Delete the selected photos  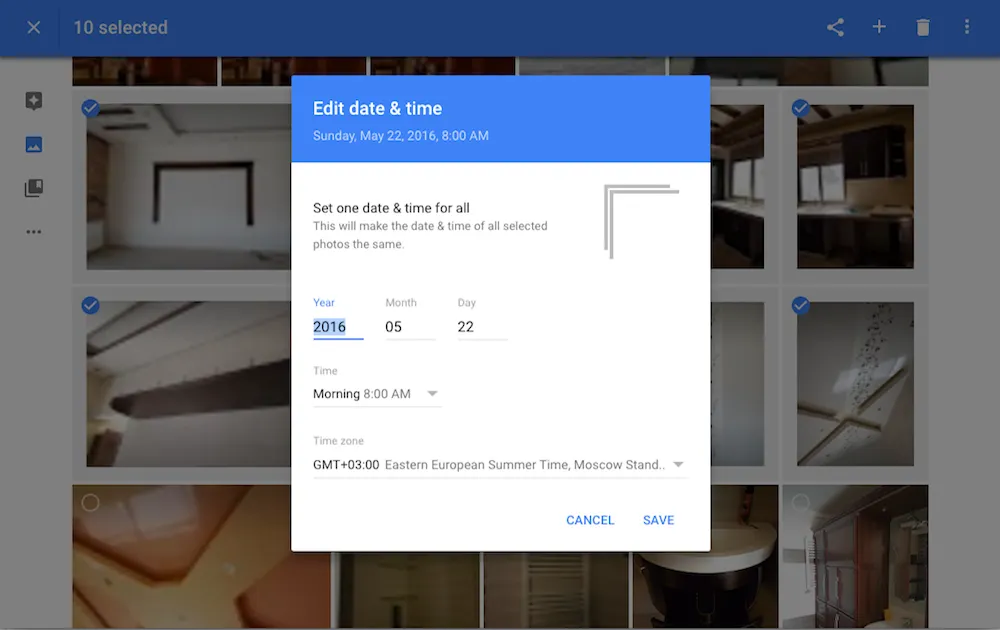coord(923,27)
